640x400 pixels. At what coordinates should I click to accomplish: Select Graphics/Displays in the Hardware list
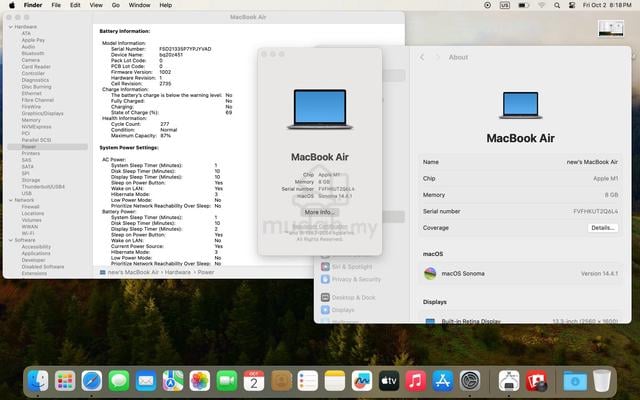42,113
